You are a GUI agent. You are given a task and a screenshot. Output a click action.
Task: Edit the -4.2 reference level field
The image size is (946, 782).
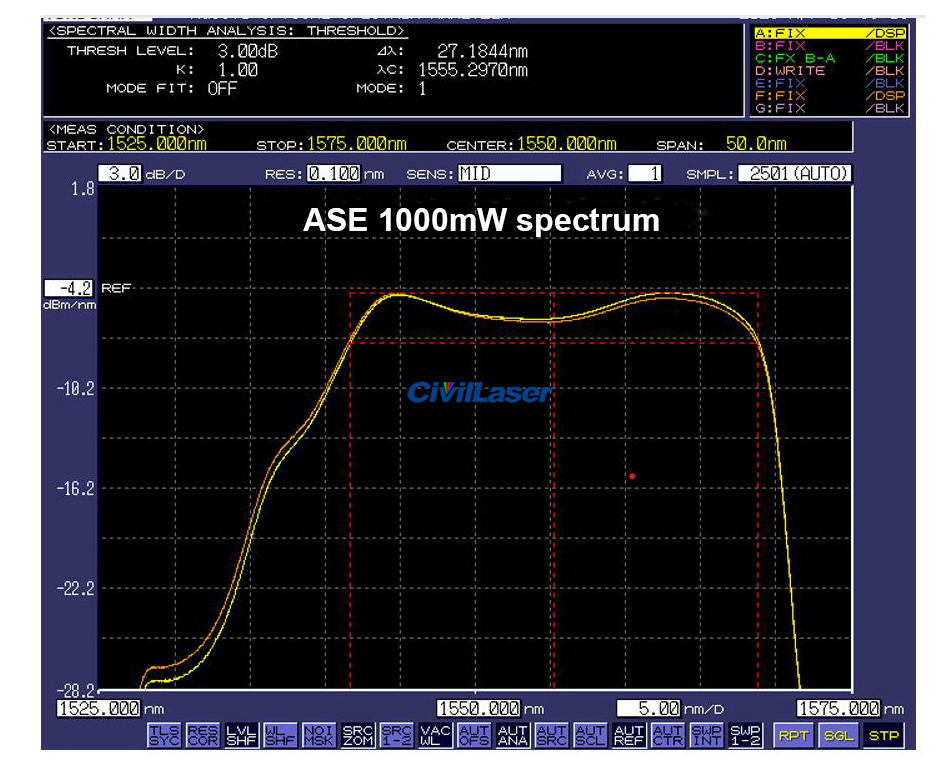[x=69, y=288]
